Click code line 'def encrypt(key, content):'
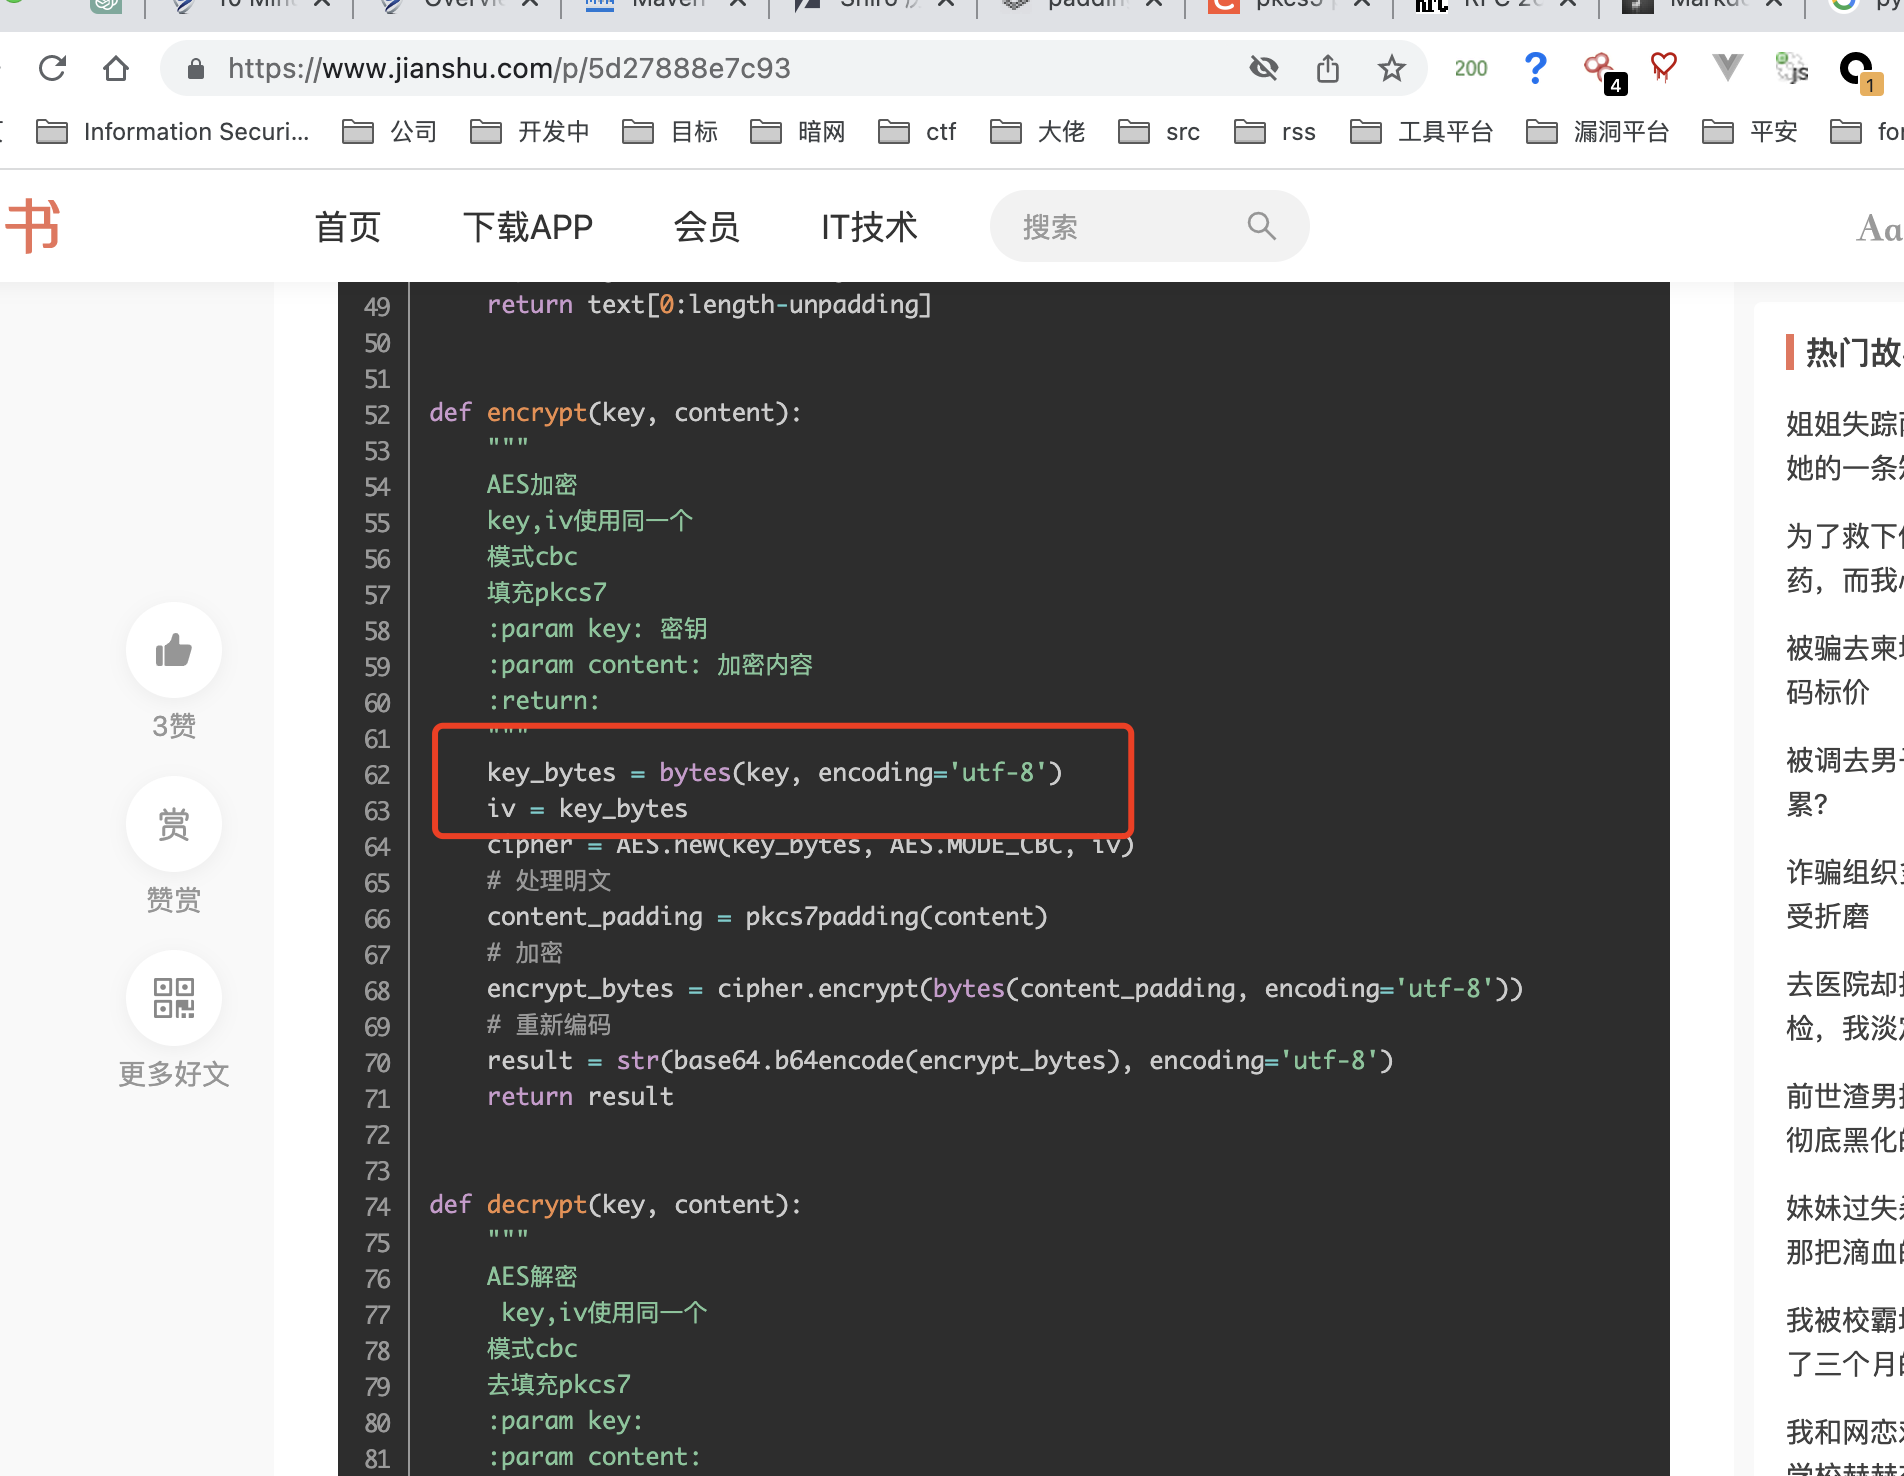This screenshot has height=1476, width=1904. pos(615,412)
